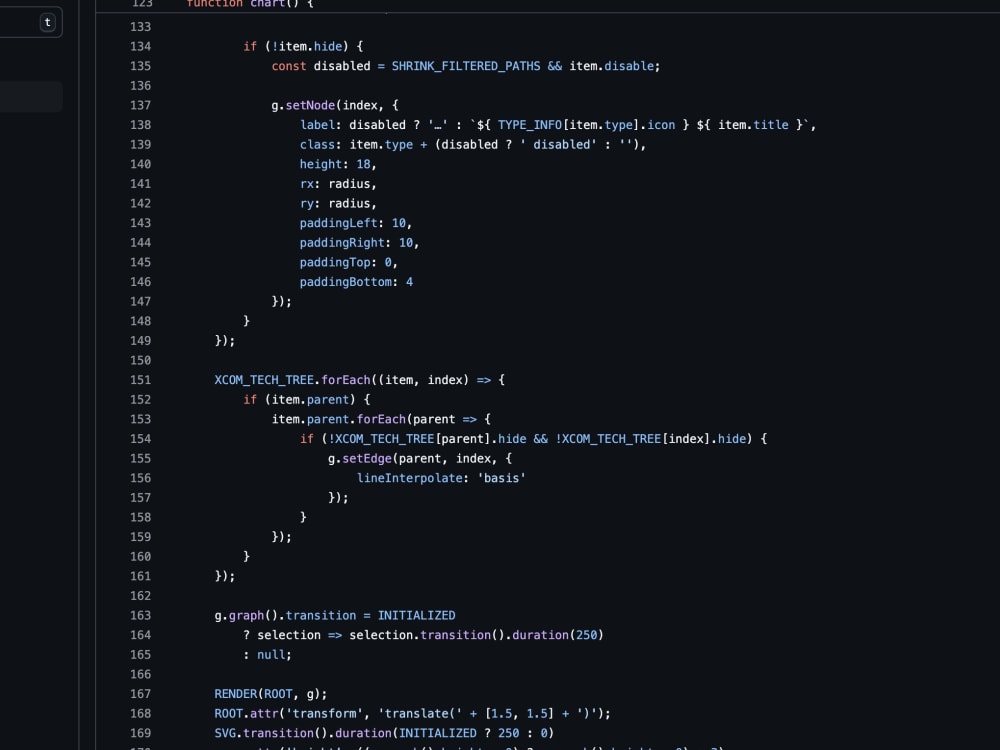Select line number 156
This screenshot has height=750, width=1000.
coord(140,478)
